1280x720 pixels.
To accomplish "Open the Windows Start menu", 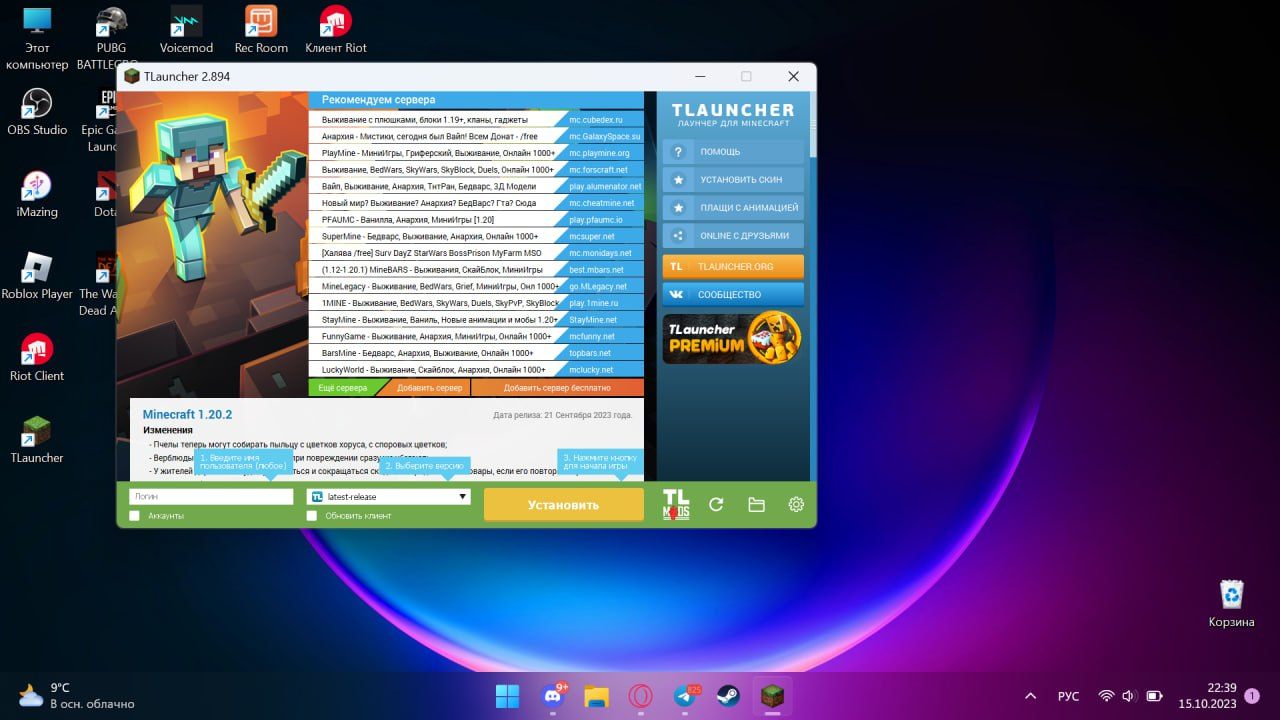I will coord(508,696).
